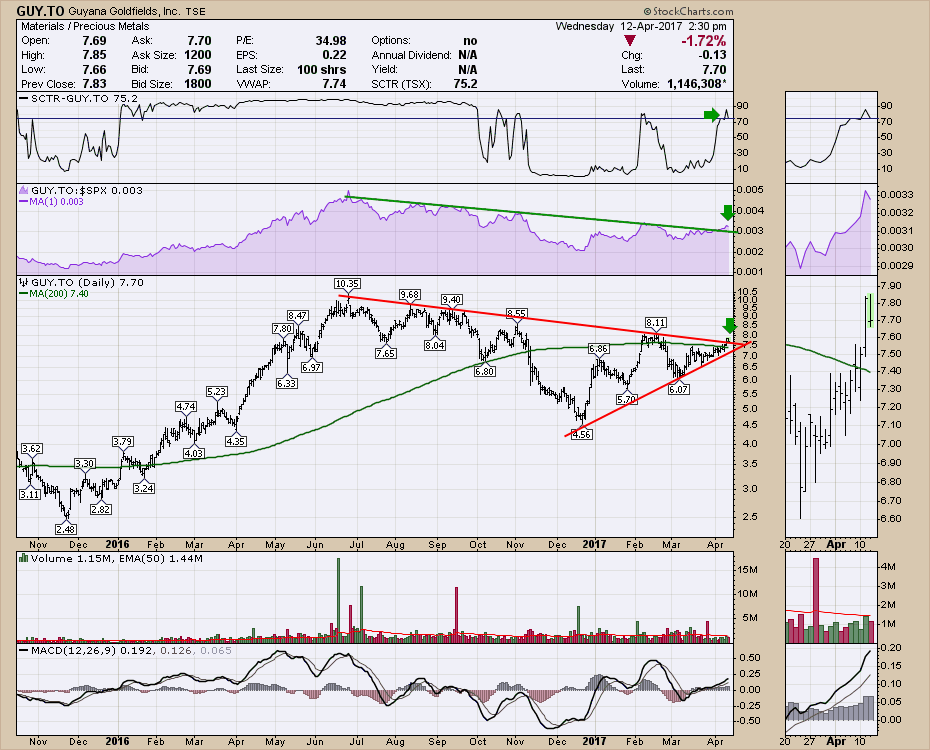Click the green down arrow above price breakout
Screen dimensions: 930x750
[x=729, y=325]
